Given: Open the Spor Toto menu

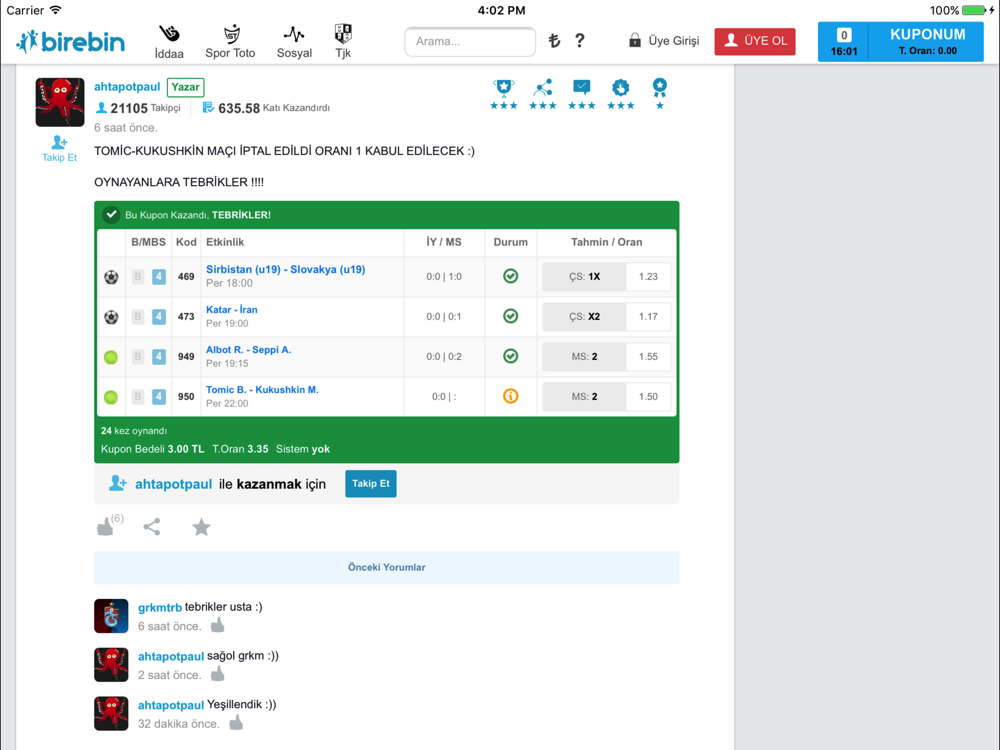Looking at the screenshot, I should click(230, 41).
